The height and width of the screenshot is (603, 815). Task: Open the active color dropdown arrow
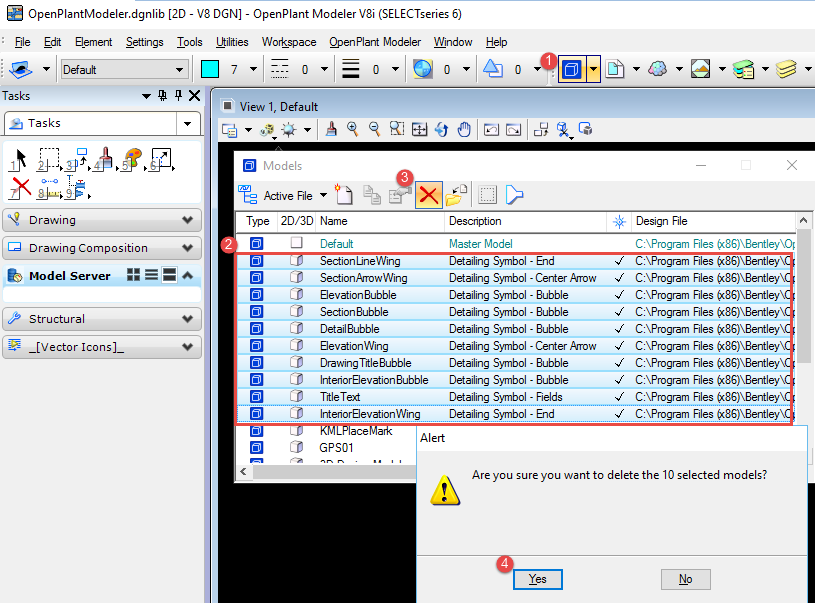[253, 69]
